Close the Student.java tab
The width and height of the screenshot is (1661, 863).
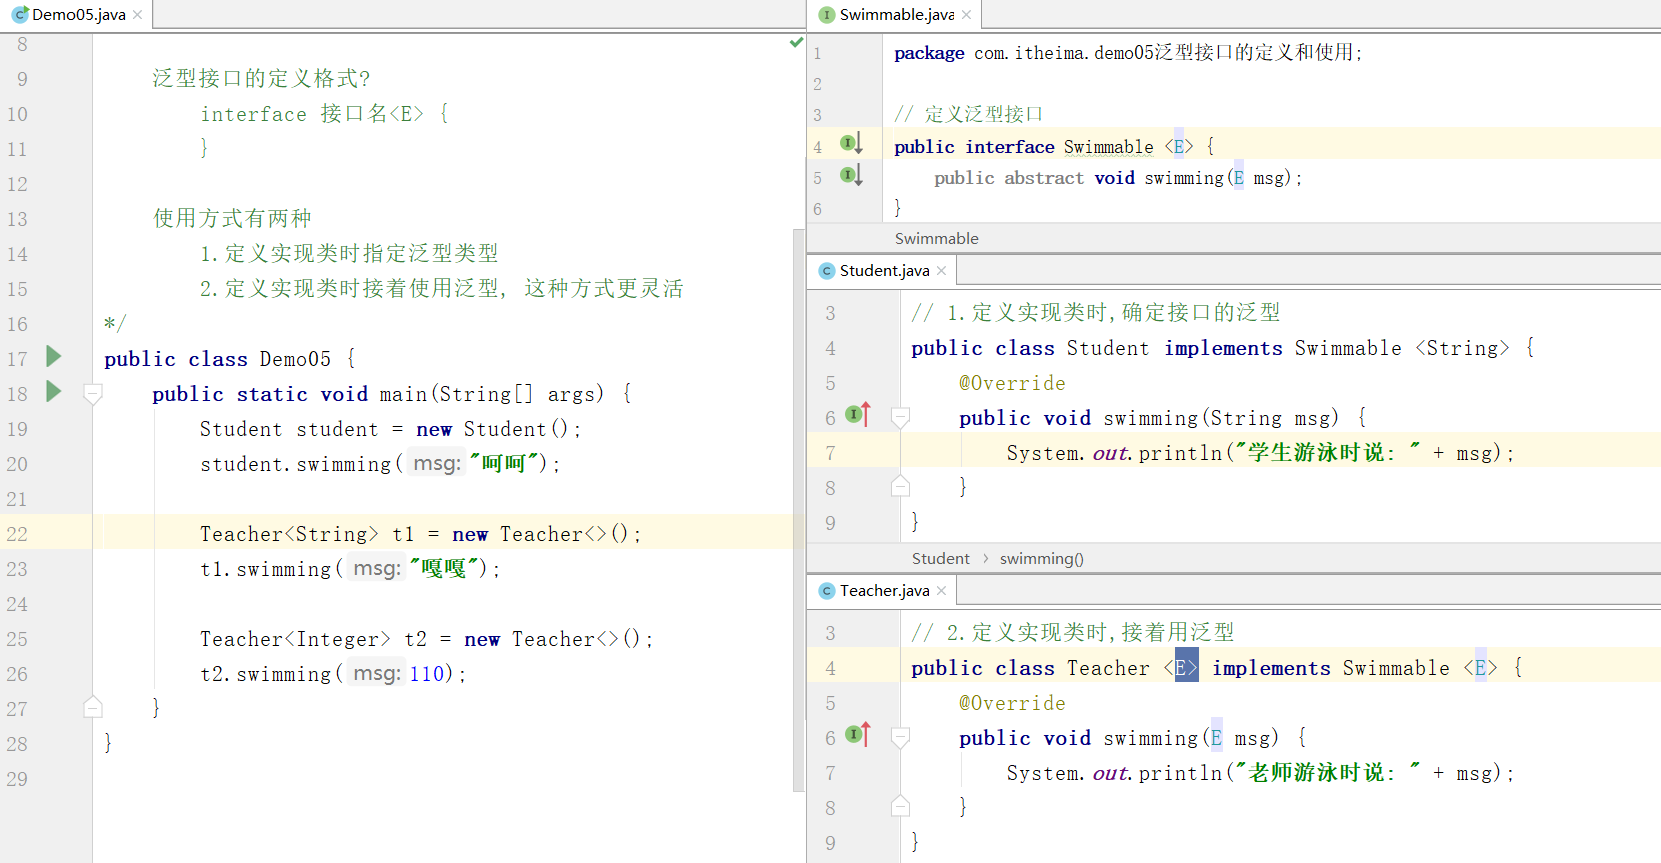point(942,271)
